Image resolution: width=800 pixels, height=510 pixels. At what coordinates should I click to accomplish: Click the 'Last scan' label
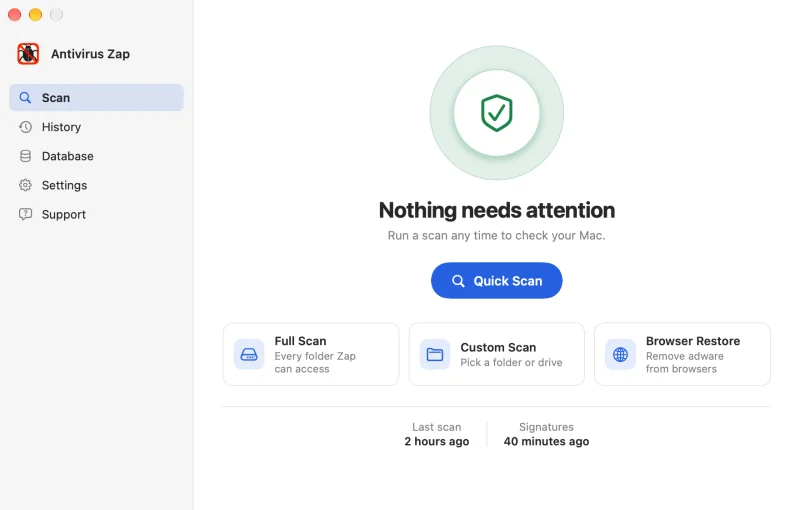(x=437, y=427)
